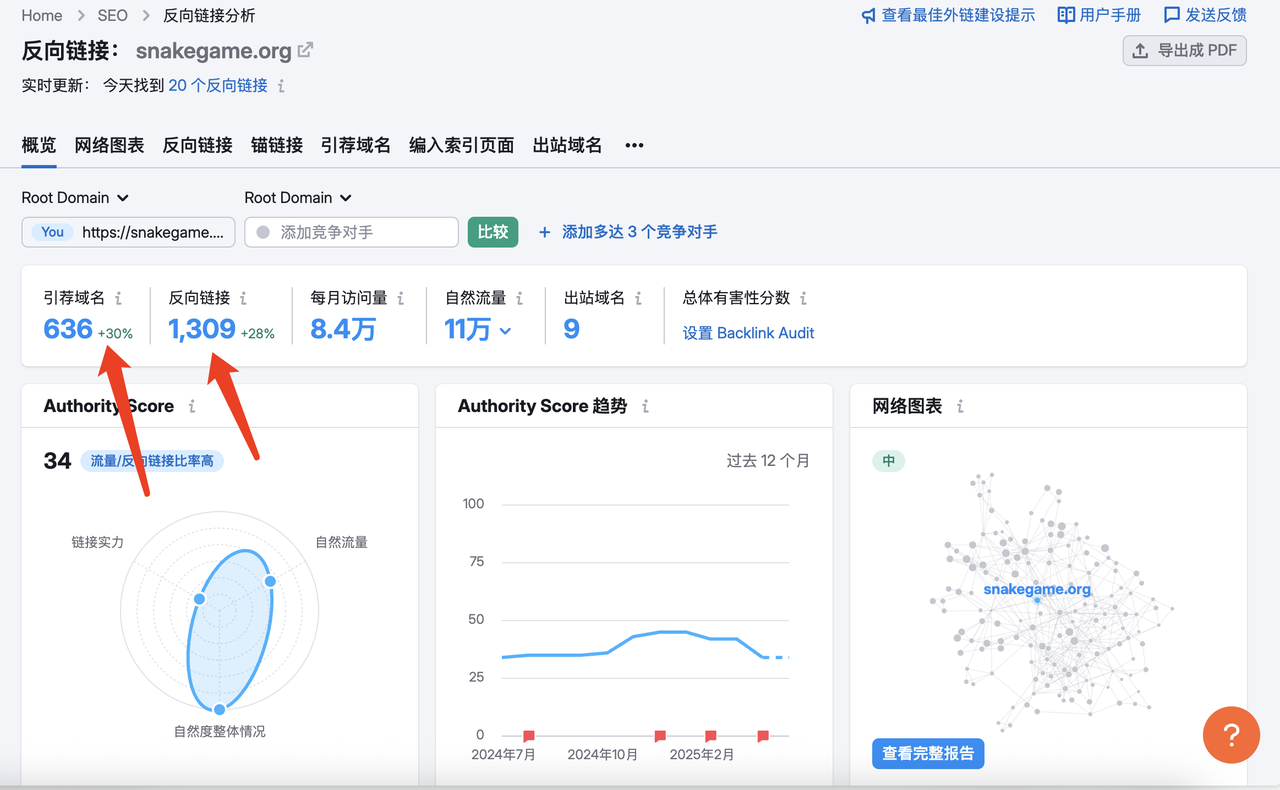Expand the second Root Domain dropdown
The image size is (1280, 790).
298,198
